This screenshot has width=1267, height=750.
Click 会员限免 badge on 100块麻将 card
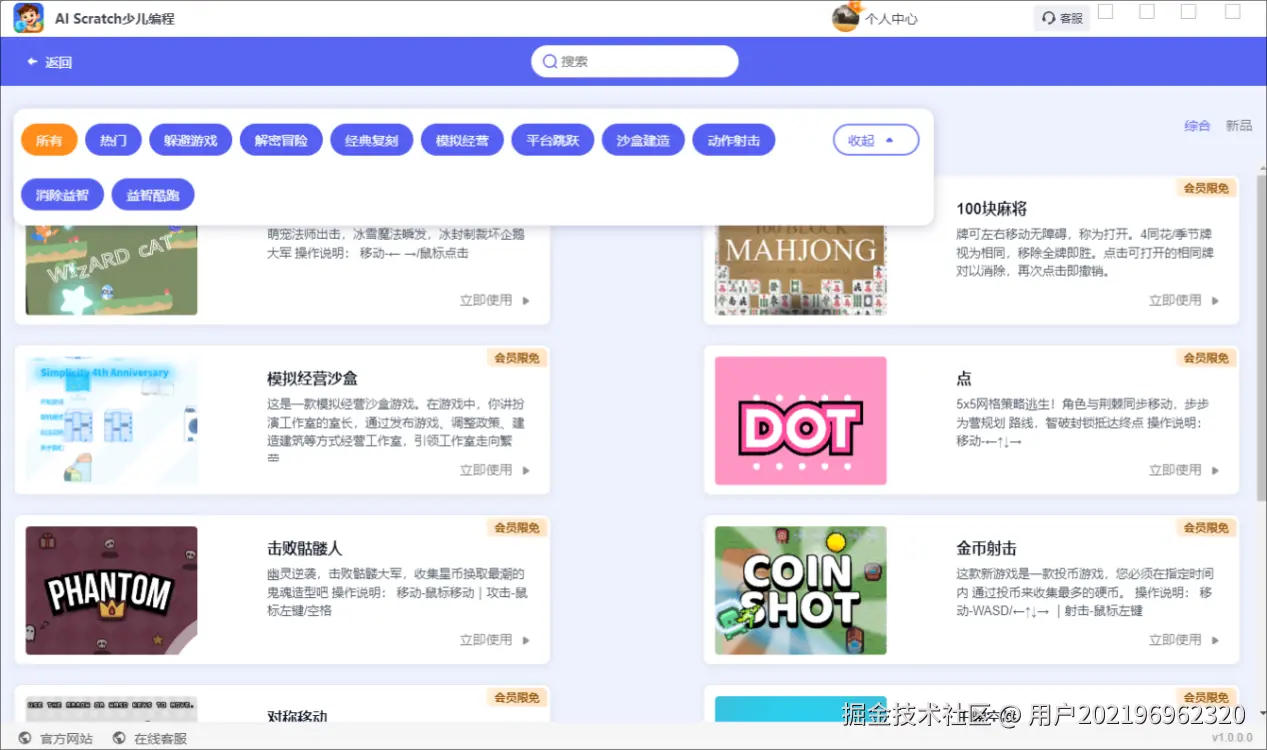point(1206,187)
